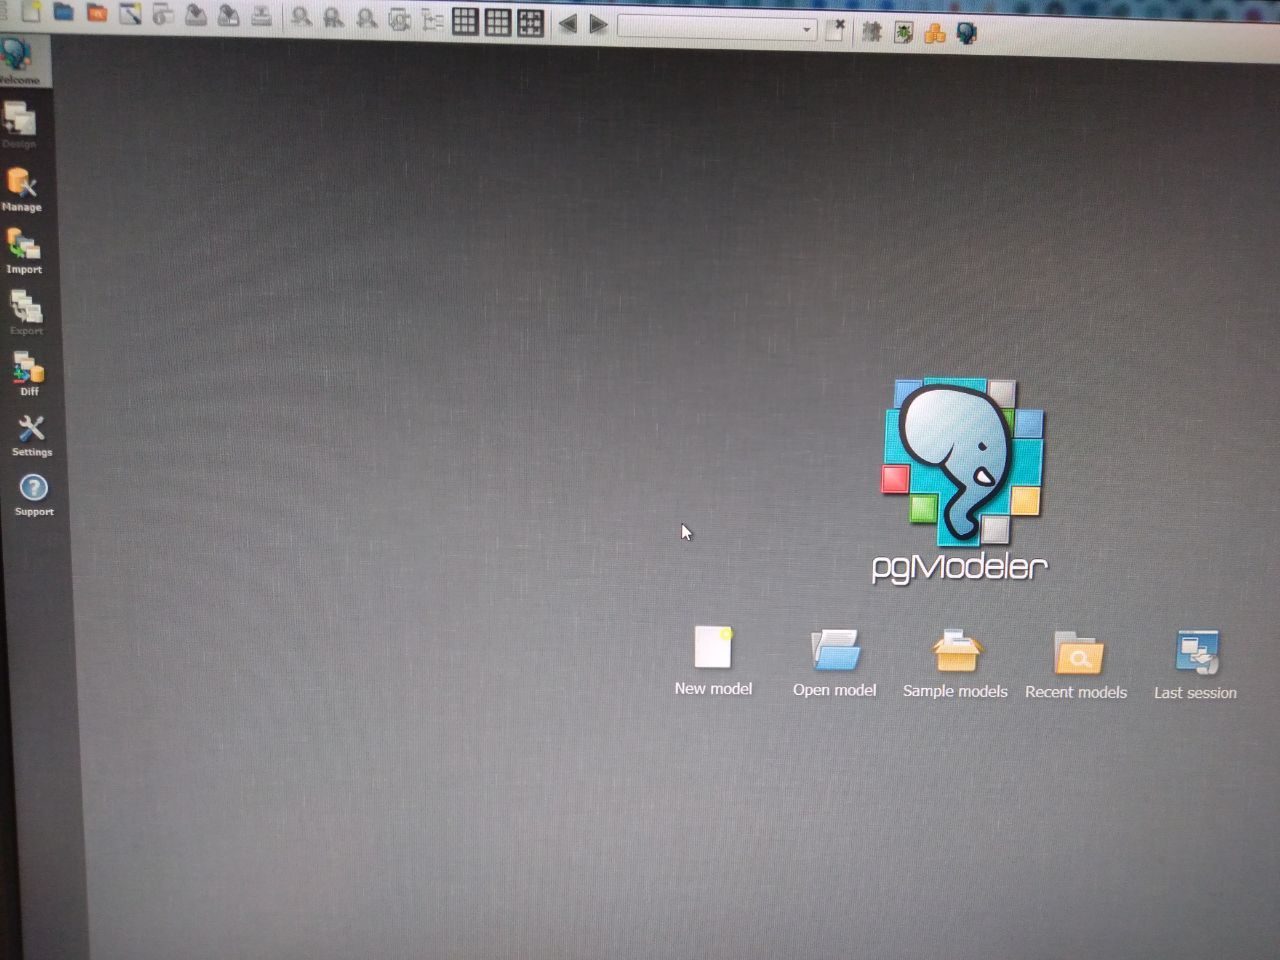Click the second magnifier zoom toolbar icon
This screenshot has width=1280, height=960.
[x=334, y=18]
